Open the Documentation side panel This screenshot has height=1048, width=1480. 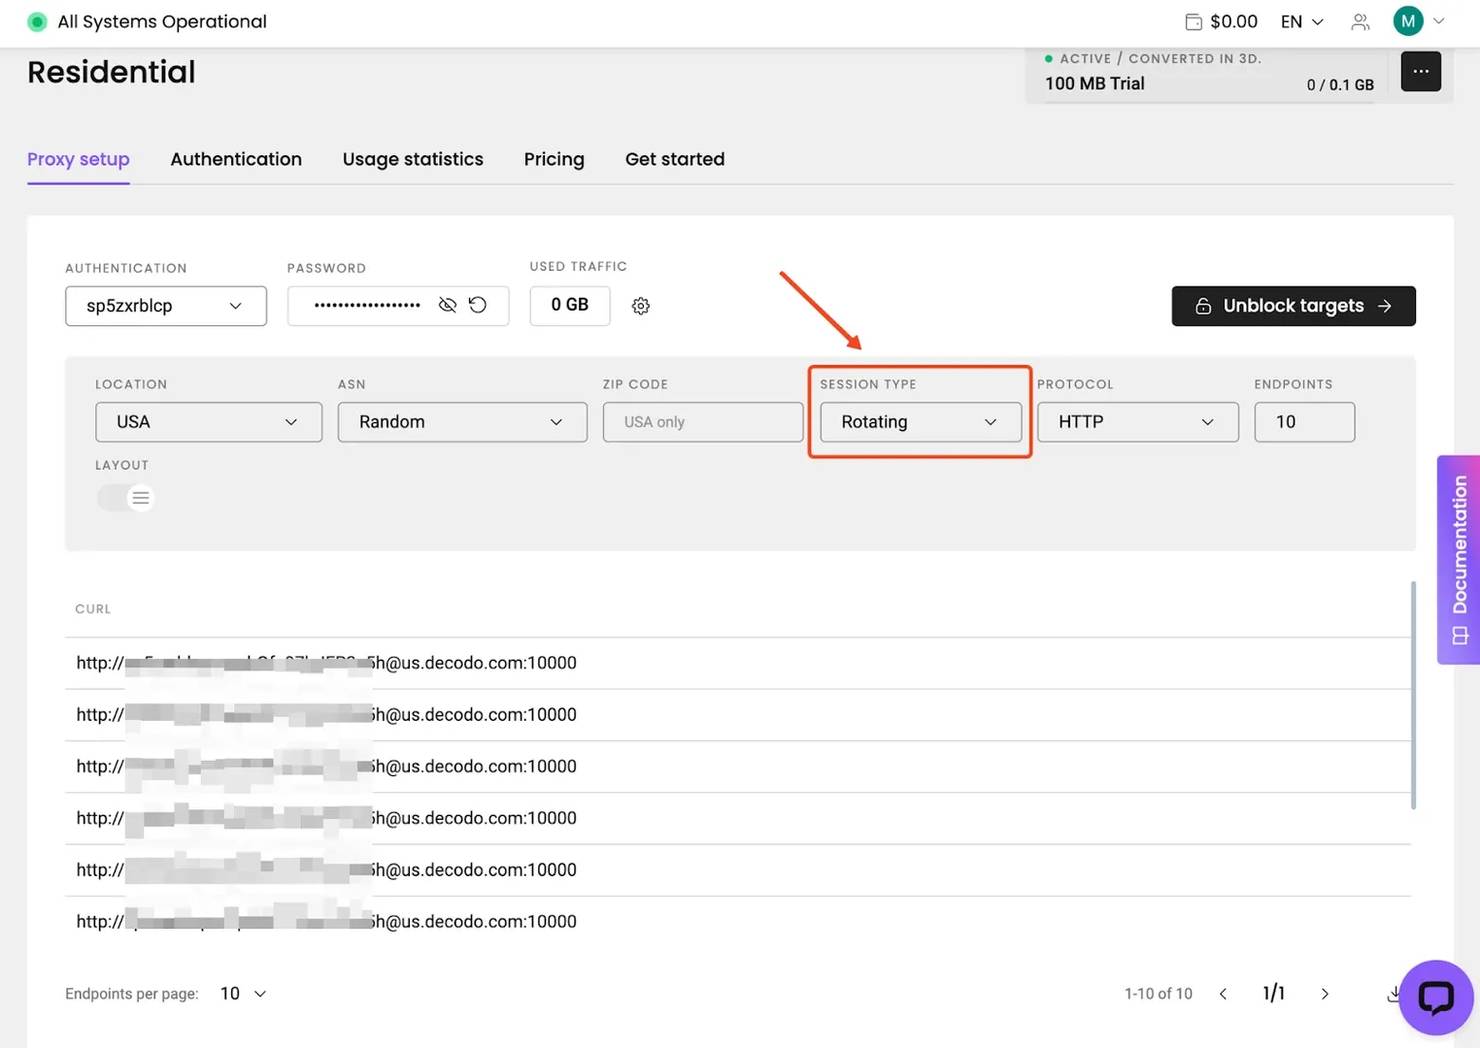(1459, 559)
